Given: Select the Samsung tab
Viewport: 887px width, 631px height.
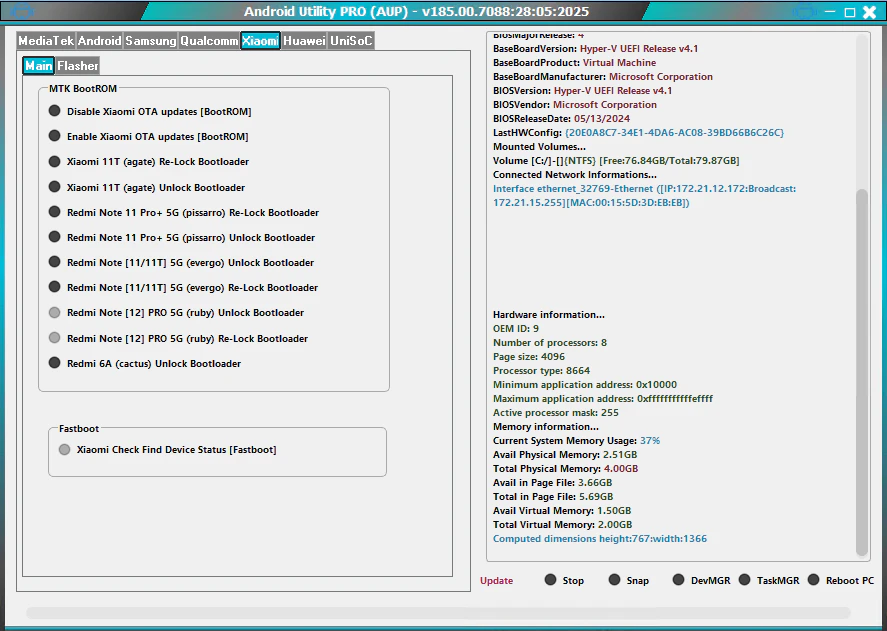Looking at the screenshot, I should click(x=150, y=41).
